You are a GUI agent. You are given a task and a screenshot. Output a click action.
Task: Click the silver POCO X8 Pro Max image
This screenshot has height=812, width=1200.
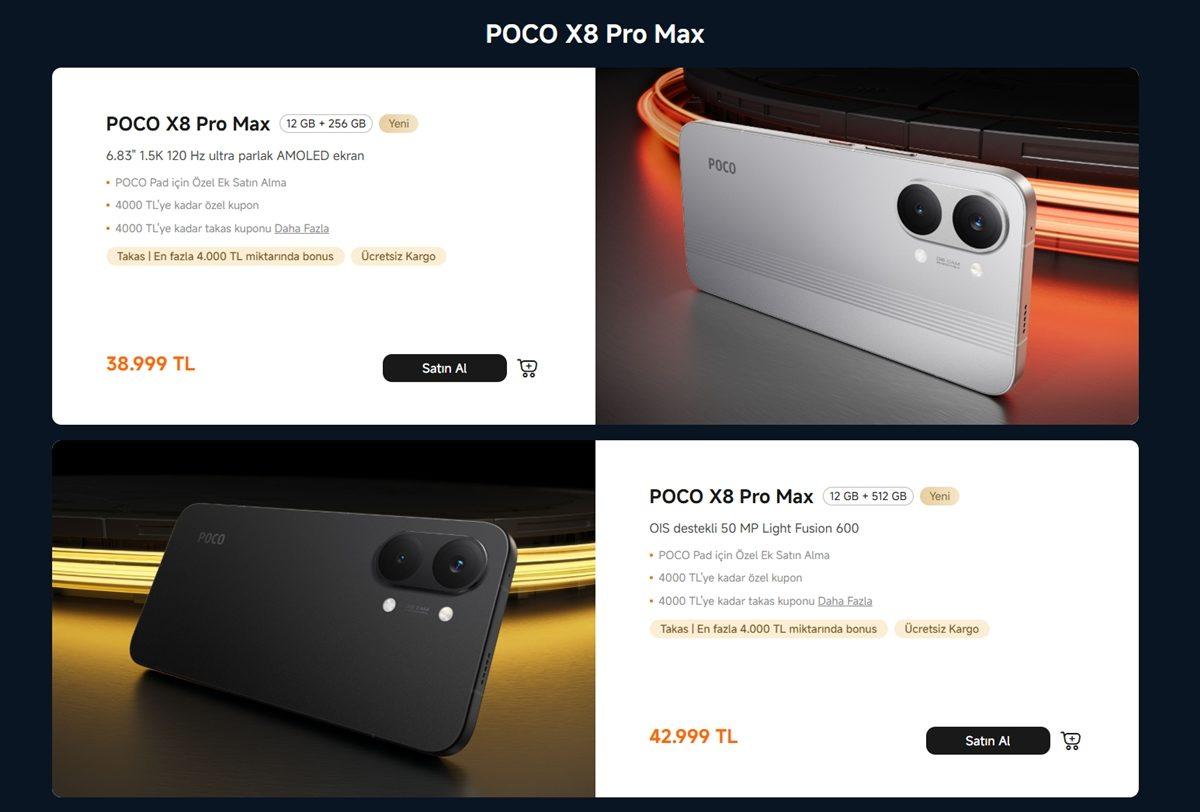(867, 246)
